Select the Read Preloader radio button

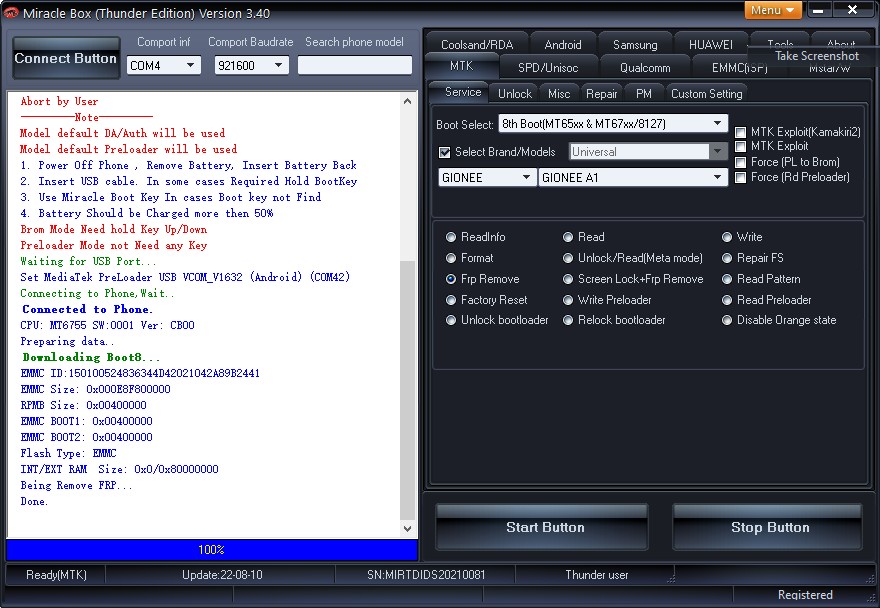[x=727, y=300]
